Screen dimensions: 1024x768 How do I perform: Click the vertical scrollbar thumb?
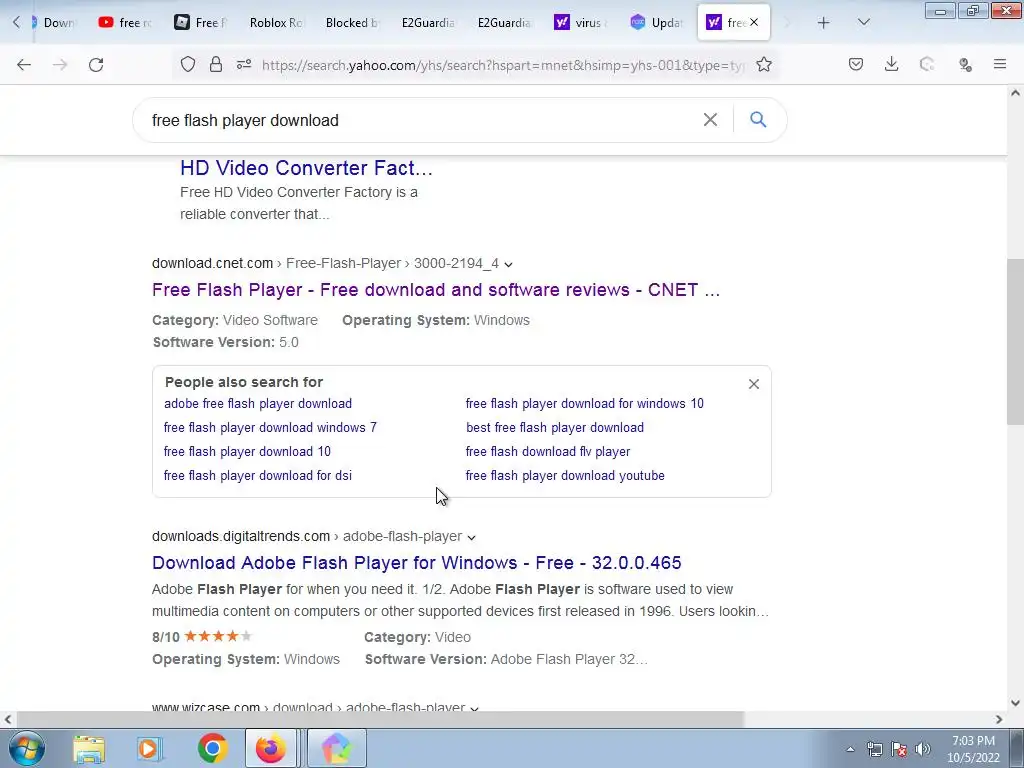click(1015, 342)
